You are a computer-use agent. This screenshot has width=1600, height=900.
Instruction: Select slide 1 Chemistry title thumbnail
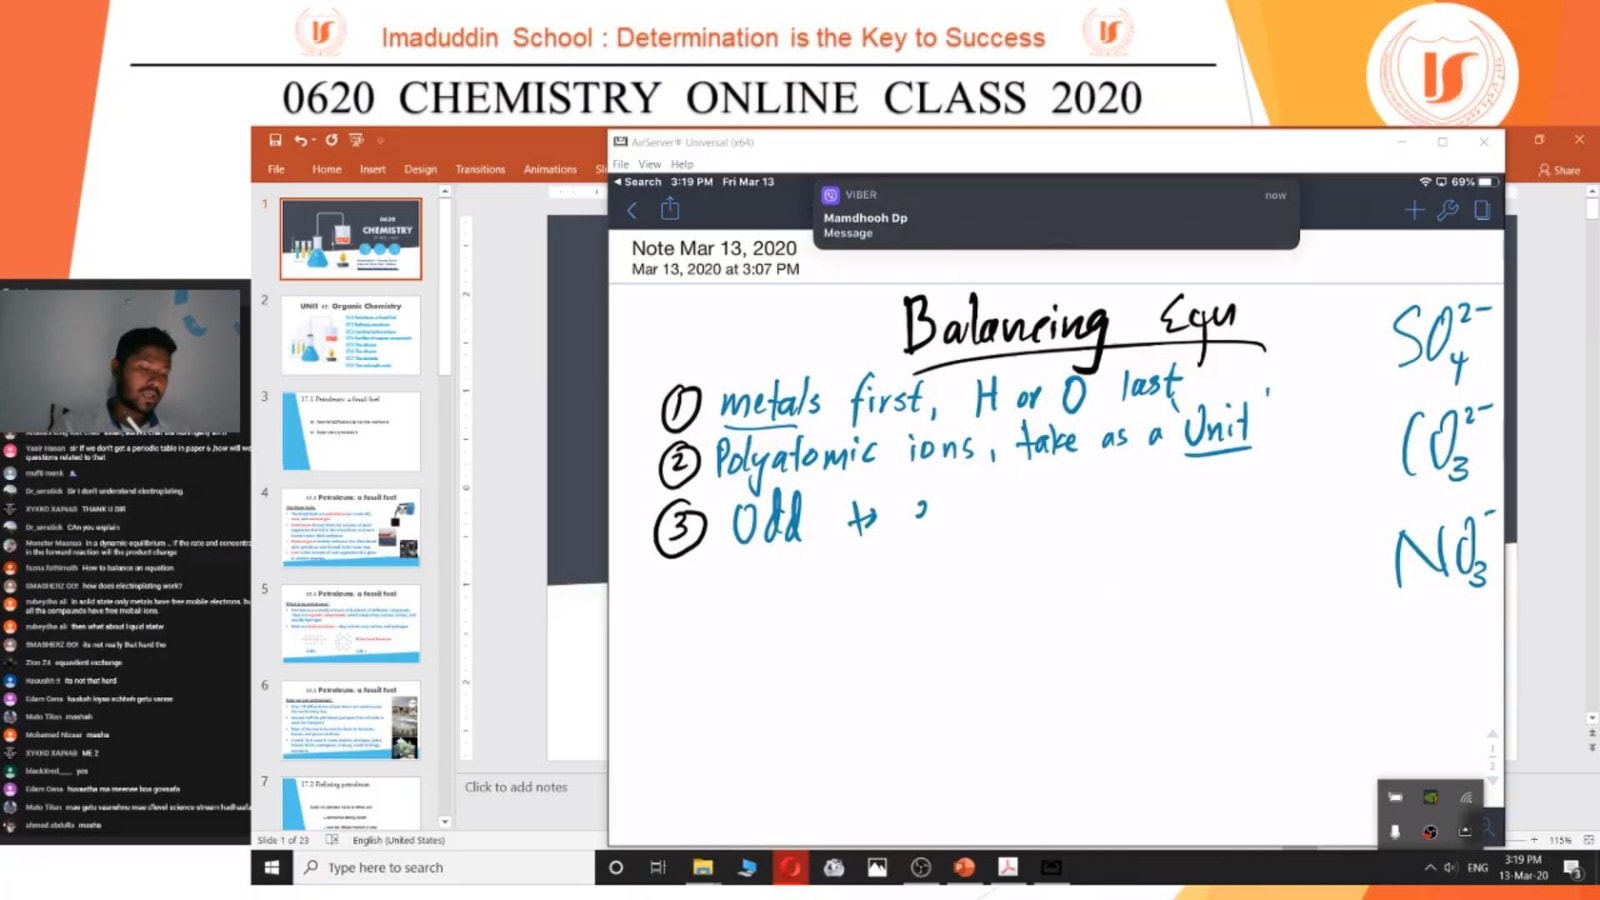click(x=351, y=238)
